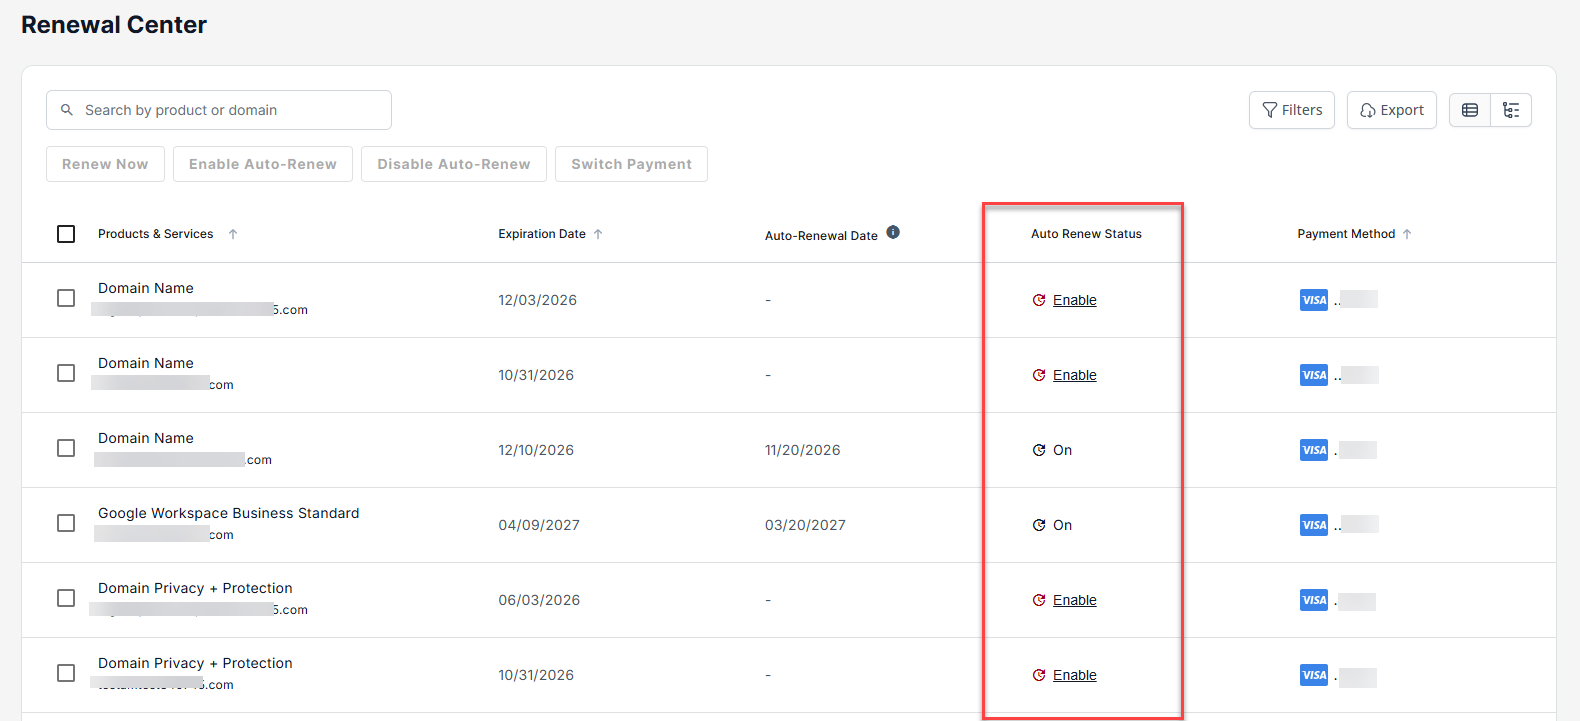Focus the search by product or domain field
This screenshot has width=1580, height=721.
tap(219, 110)
